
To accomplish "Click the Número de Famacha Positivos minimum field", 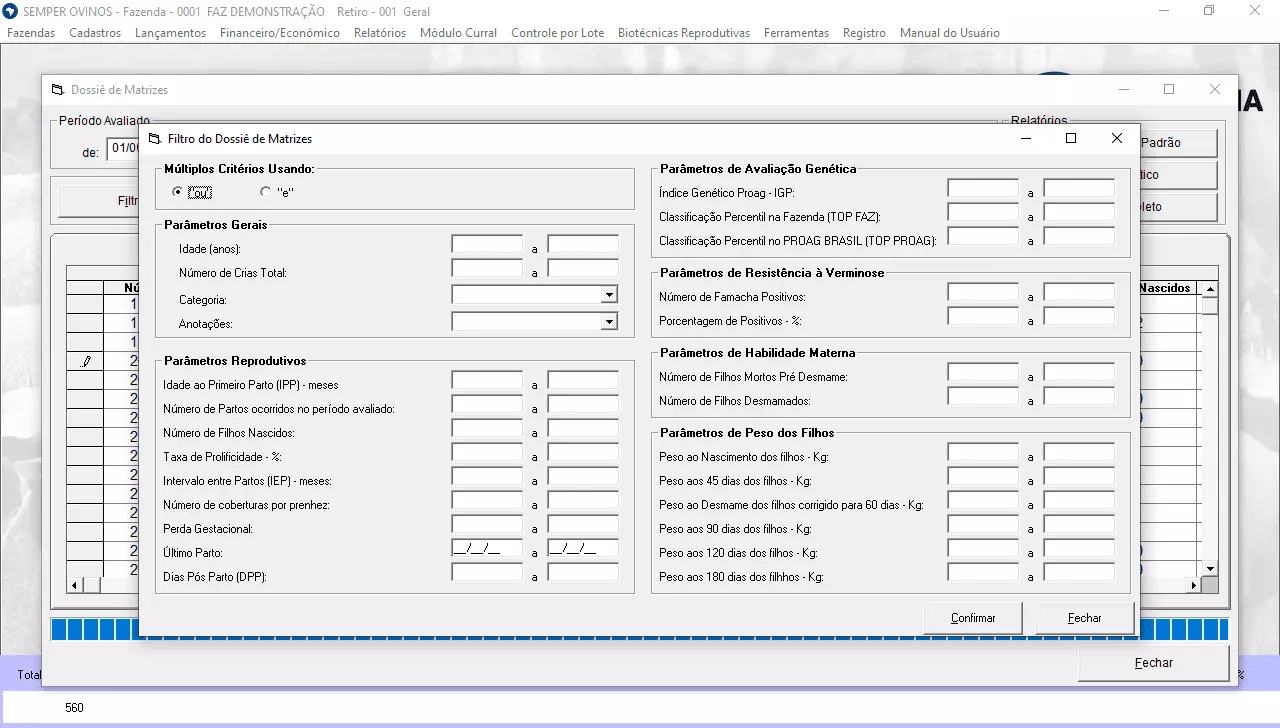I will click(x=983, y=292).
